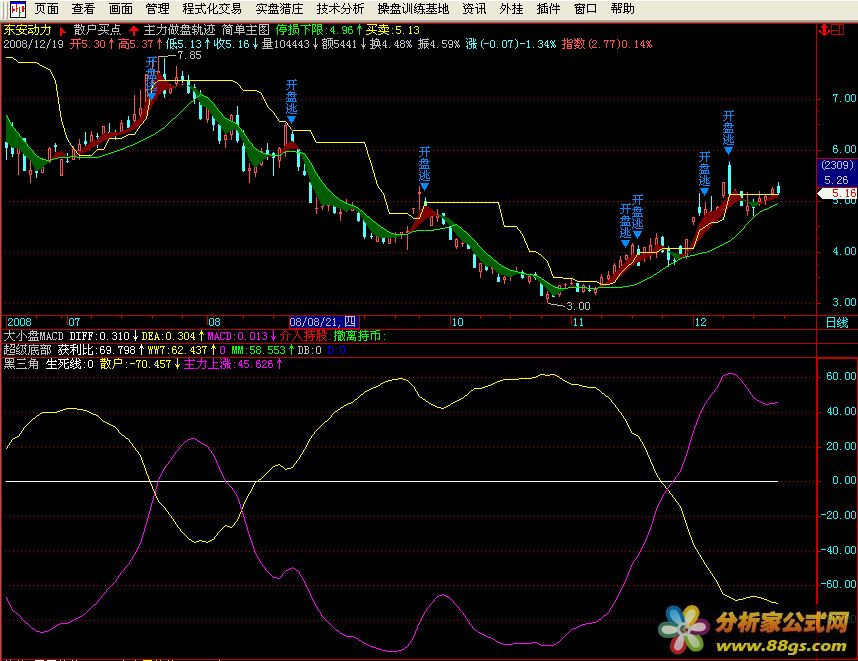Click the DIFF:0.310 value
This screenshot has height=661, width=858.
[100, 336]
